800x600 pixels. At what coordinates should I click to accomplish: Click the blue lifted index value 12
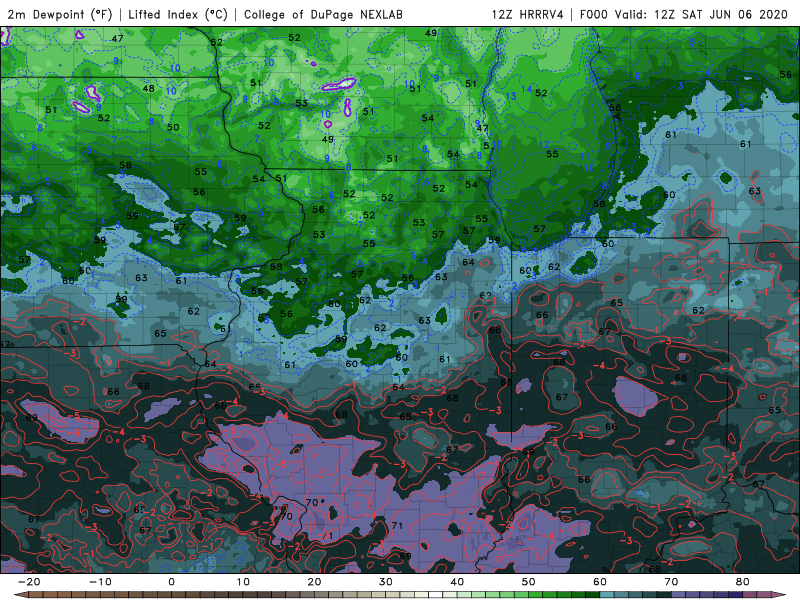click(544, 145)
